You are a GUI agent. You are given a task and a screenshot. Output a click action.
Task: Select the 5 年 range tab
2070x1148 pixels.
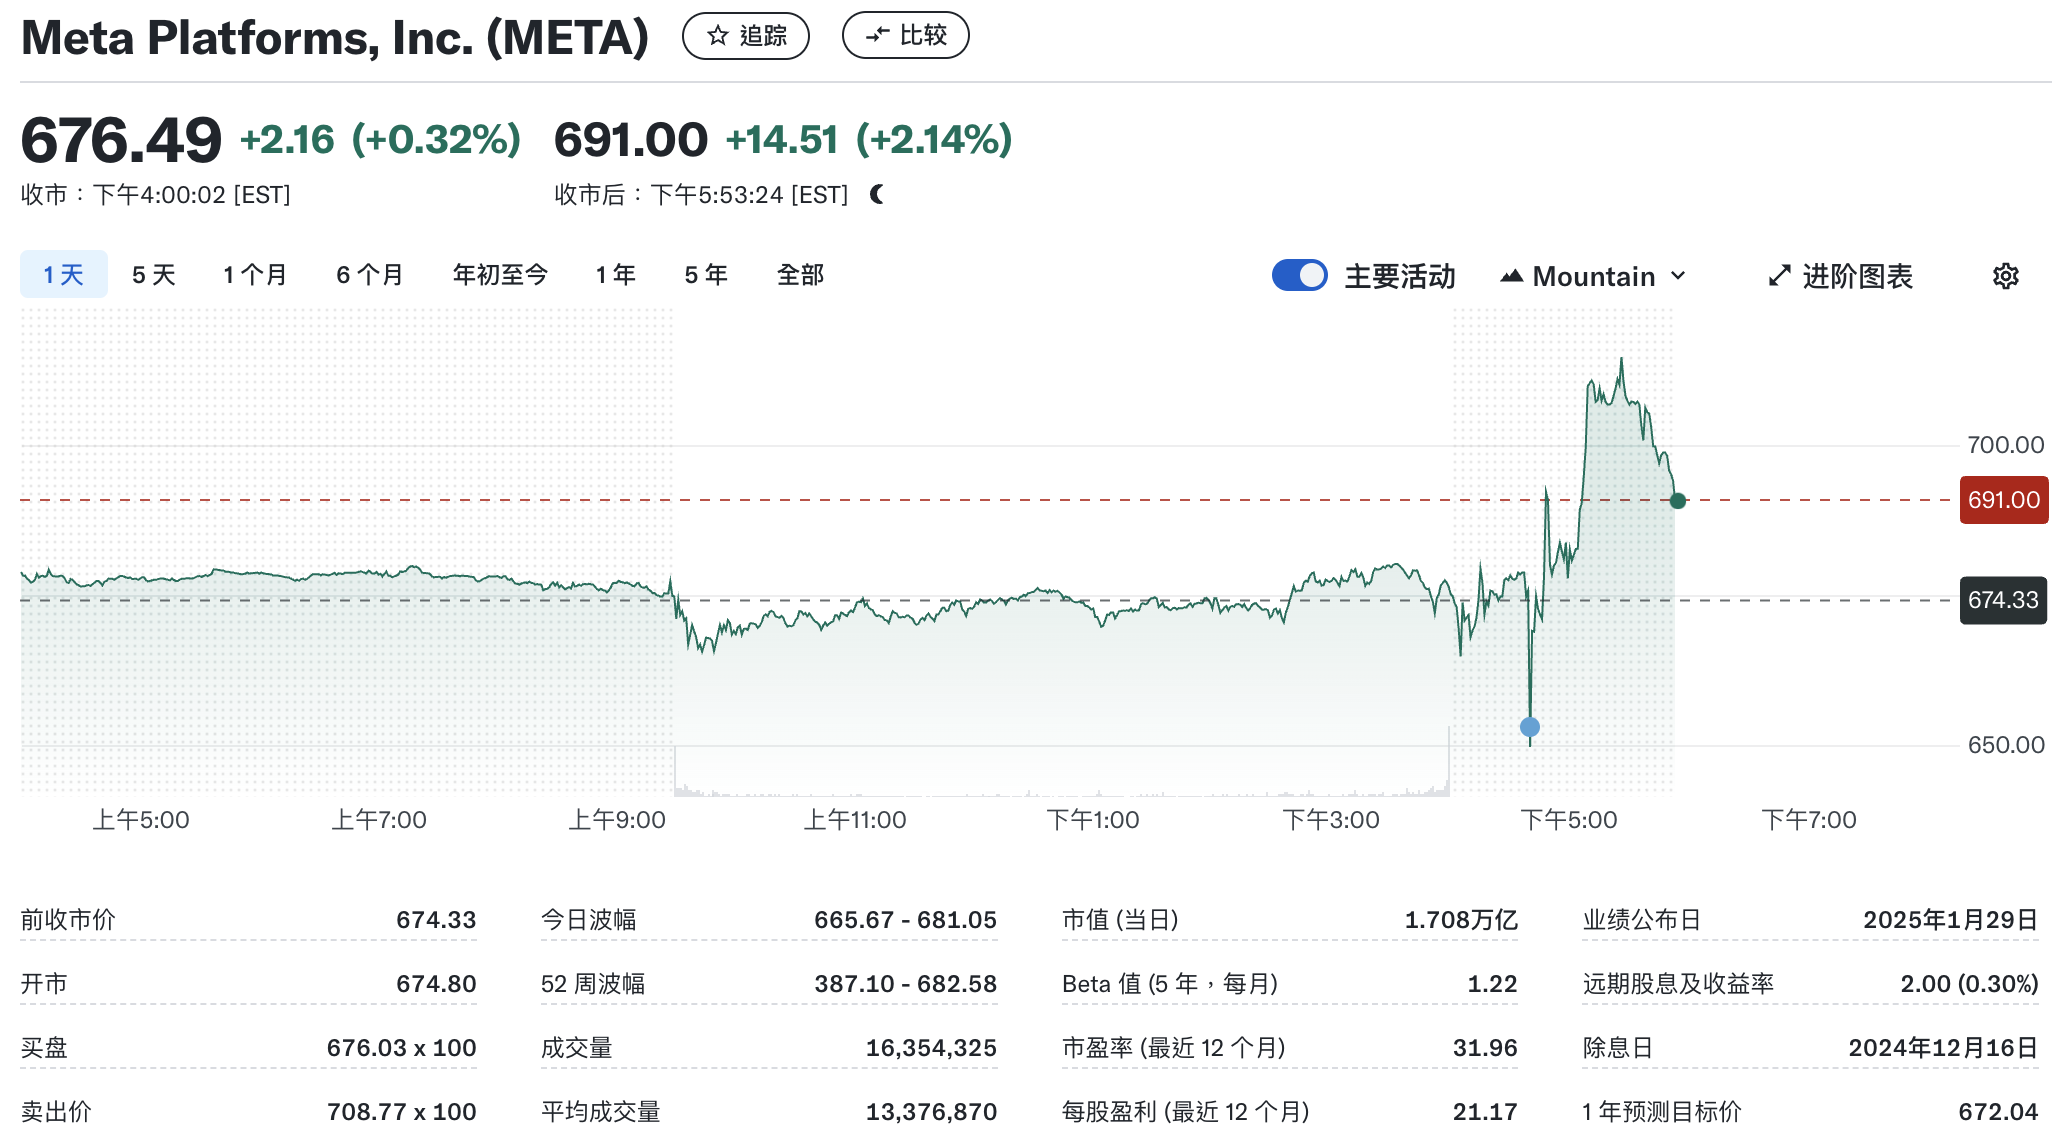click(706, 275)
